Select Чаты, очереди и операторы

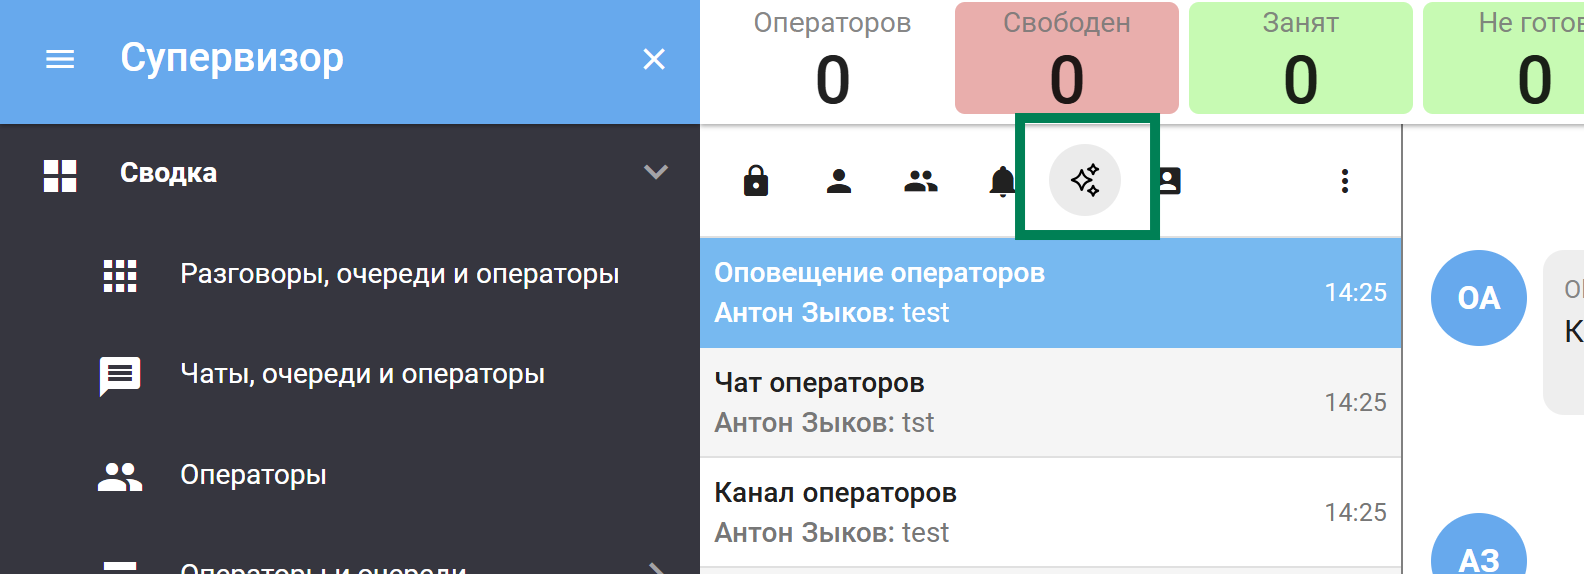click(362, 374)
